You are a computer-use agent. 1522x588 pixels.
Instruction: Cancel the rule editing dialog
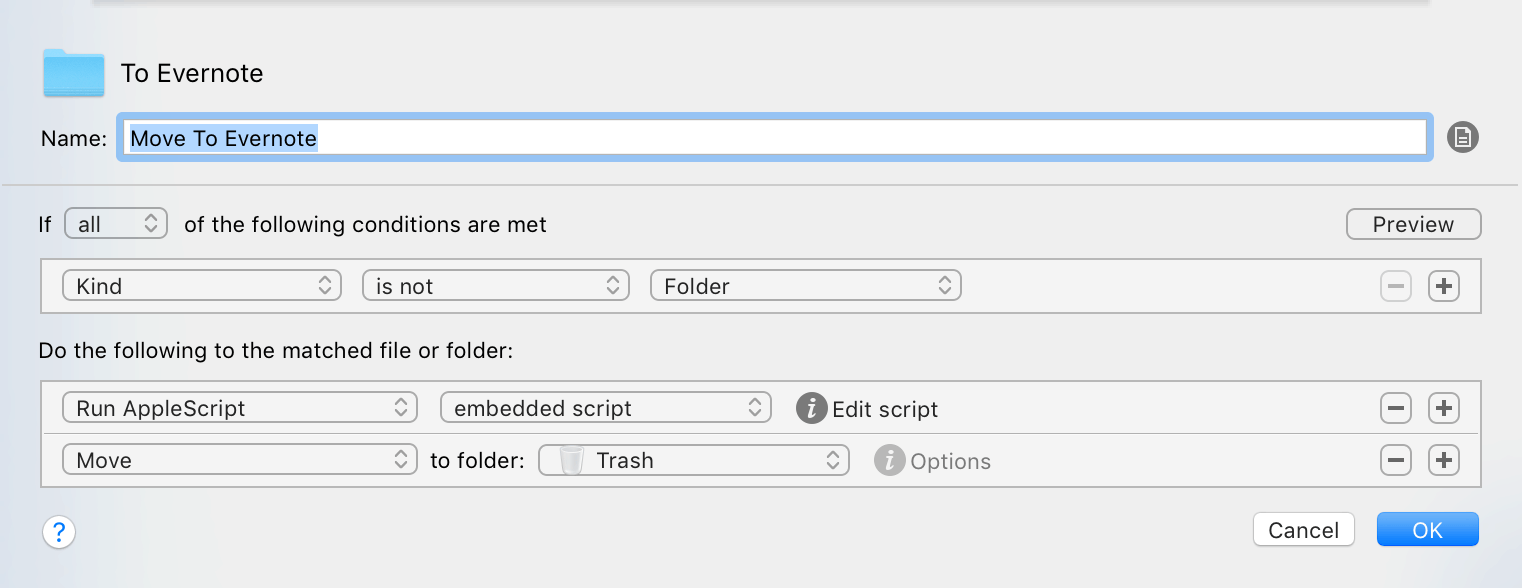(x=1303, y=530)
